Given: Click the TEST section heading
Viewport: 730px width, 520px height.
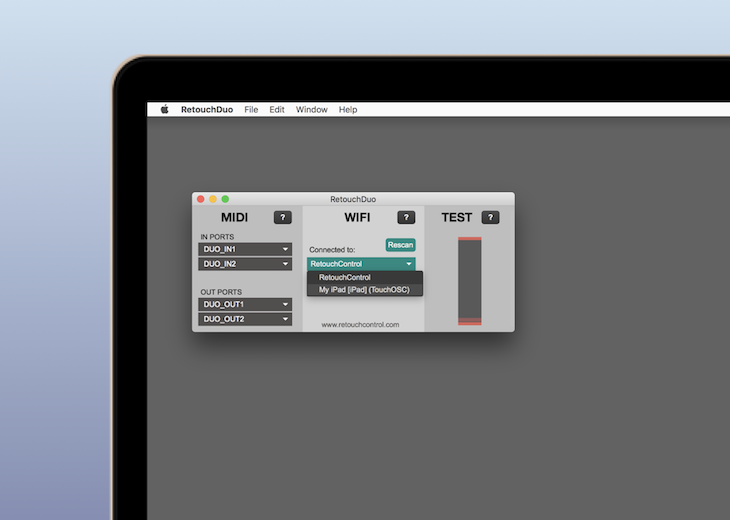Looking at the screenshot, I should coord(457,217).
